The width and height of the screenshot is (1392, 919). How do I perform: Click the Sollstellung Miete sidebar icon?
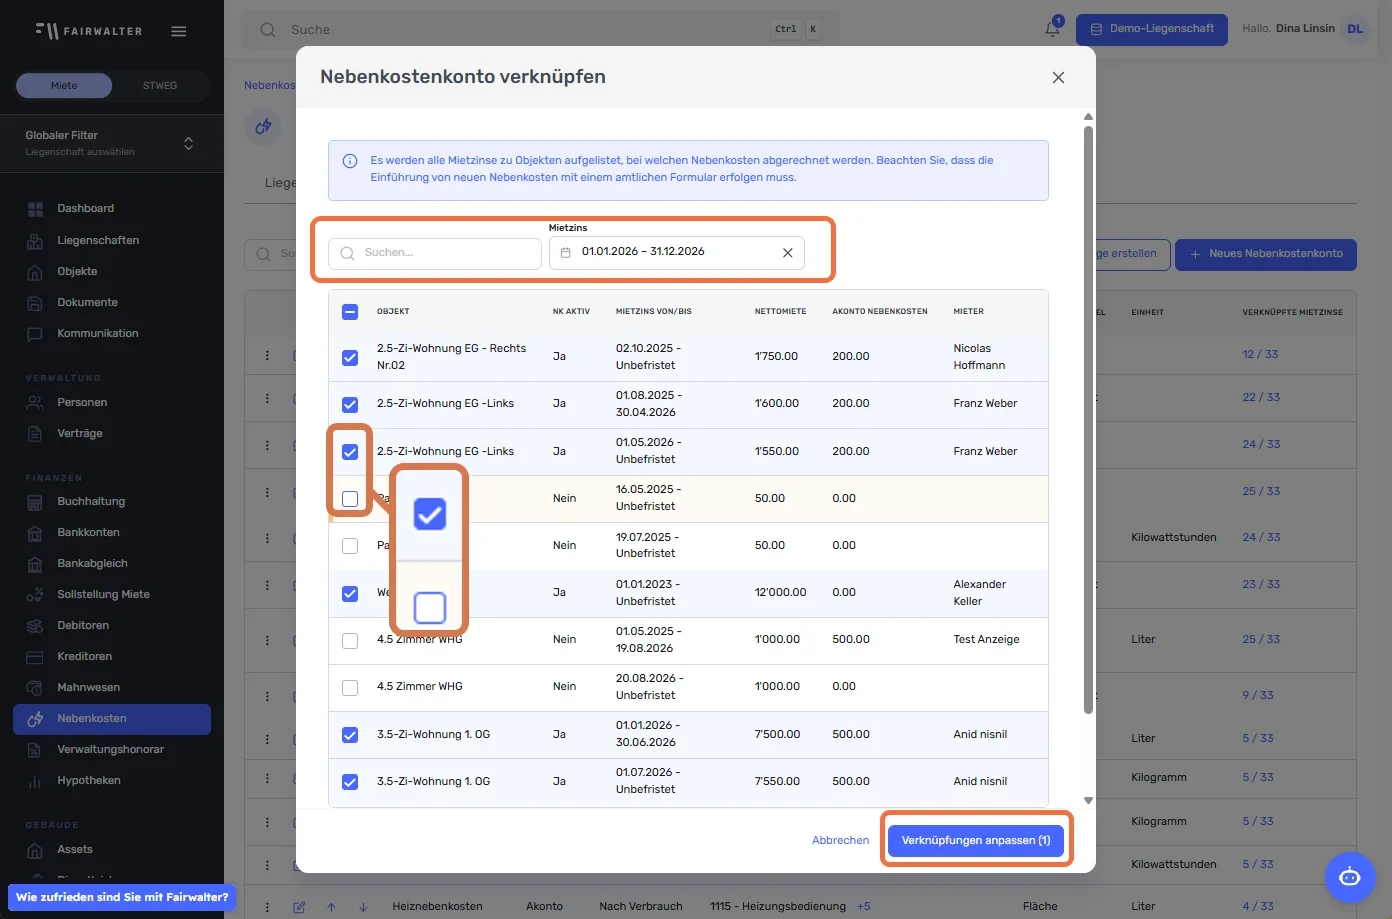coord(35,595)
